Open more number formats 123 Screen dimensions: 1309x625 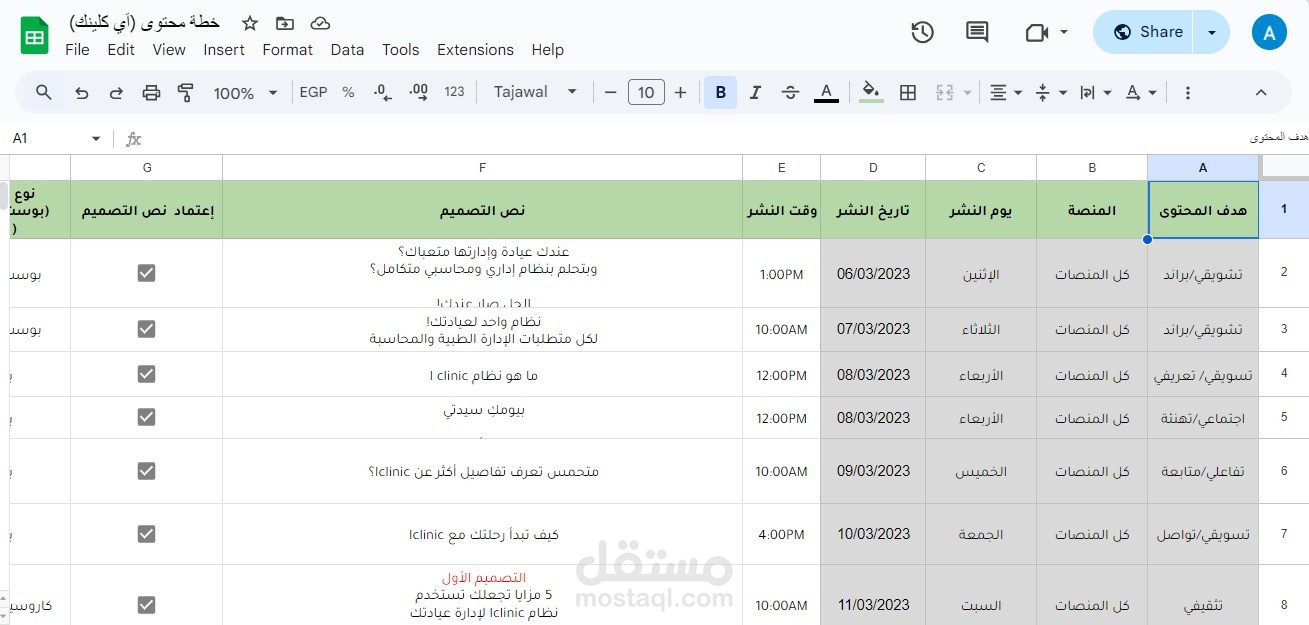pos(454,92)
